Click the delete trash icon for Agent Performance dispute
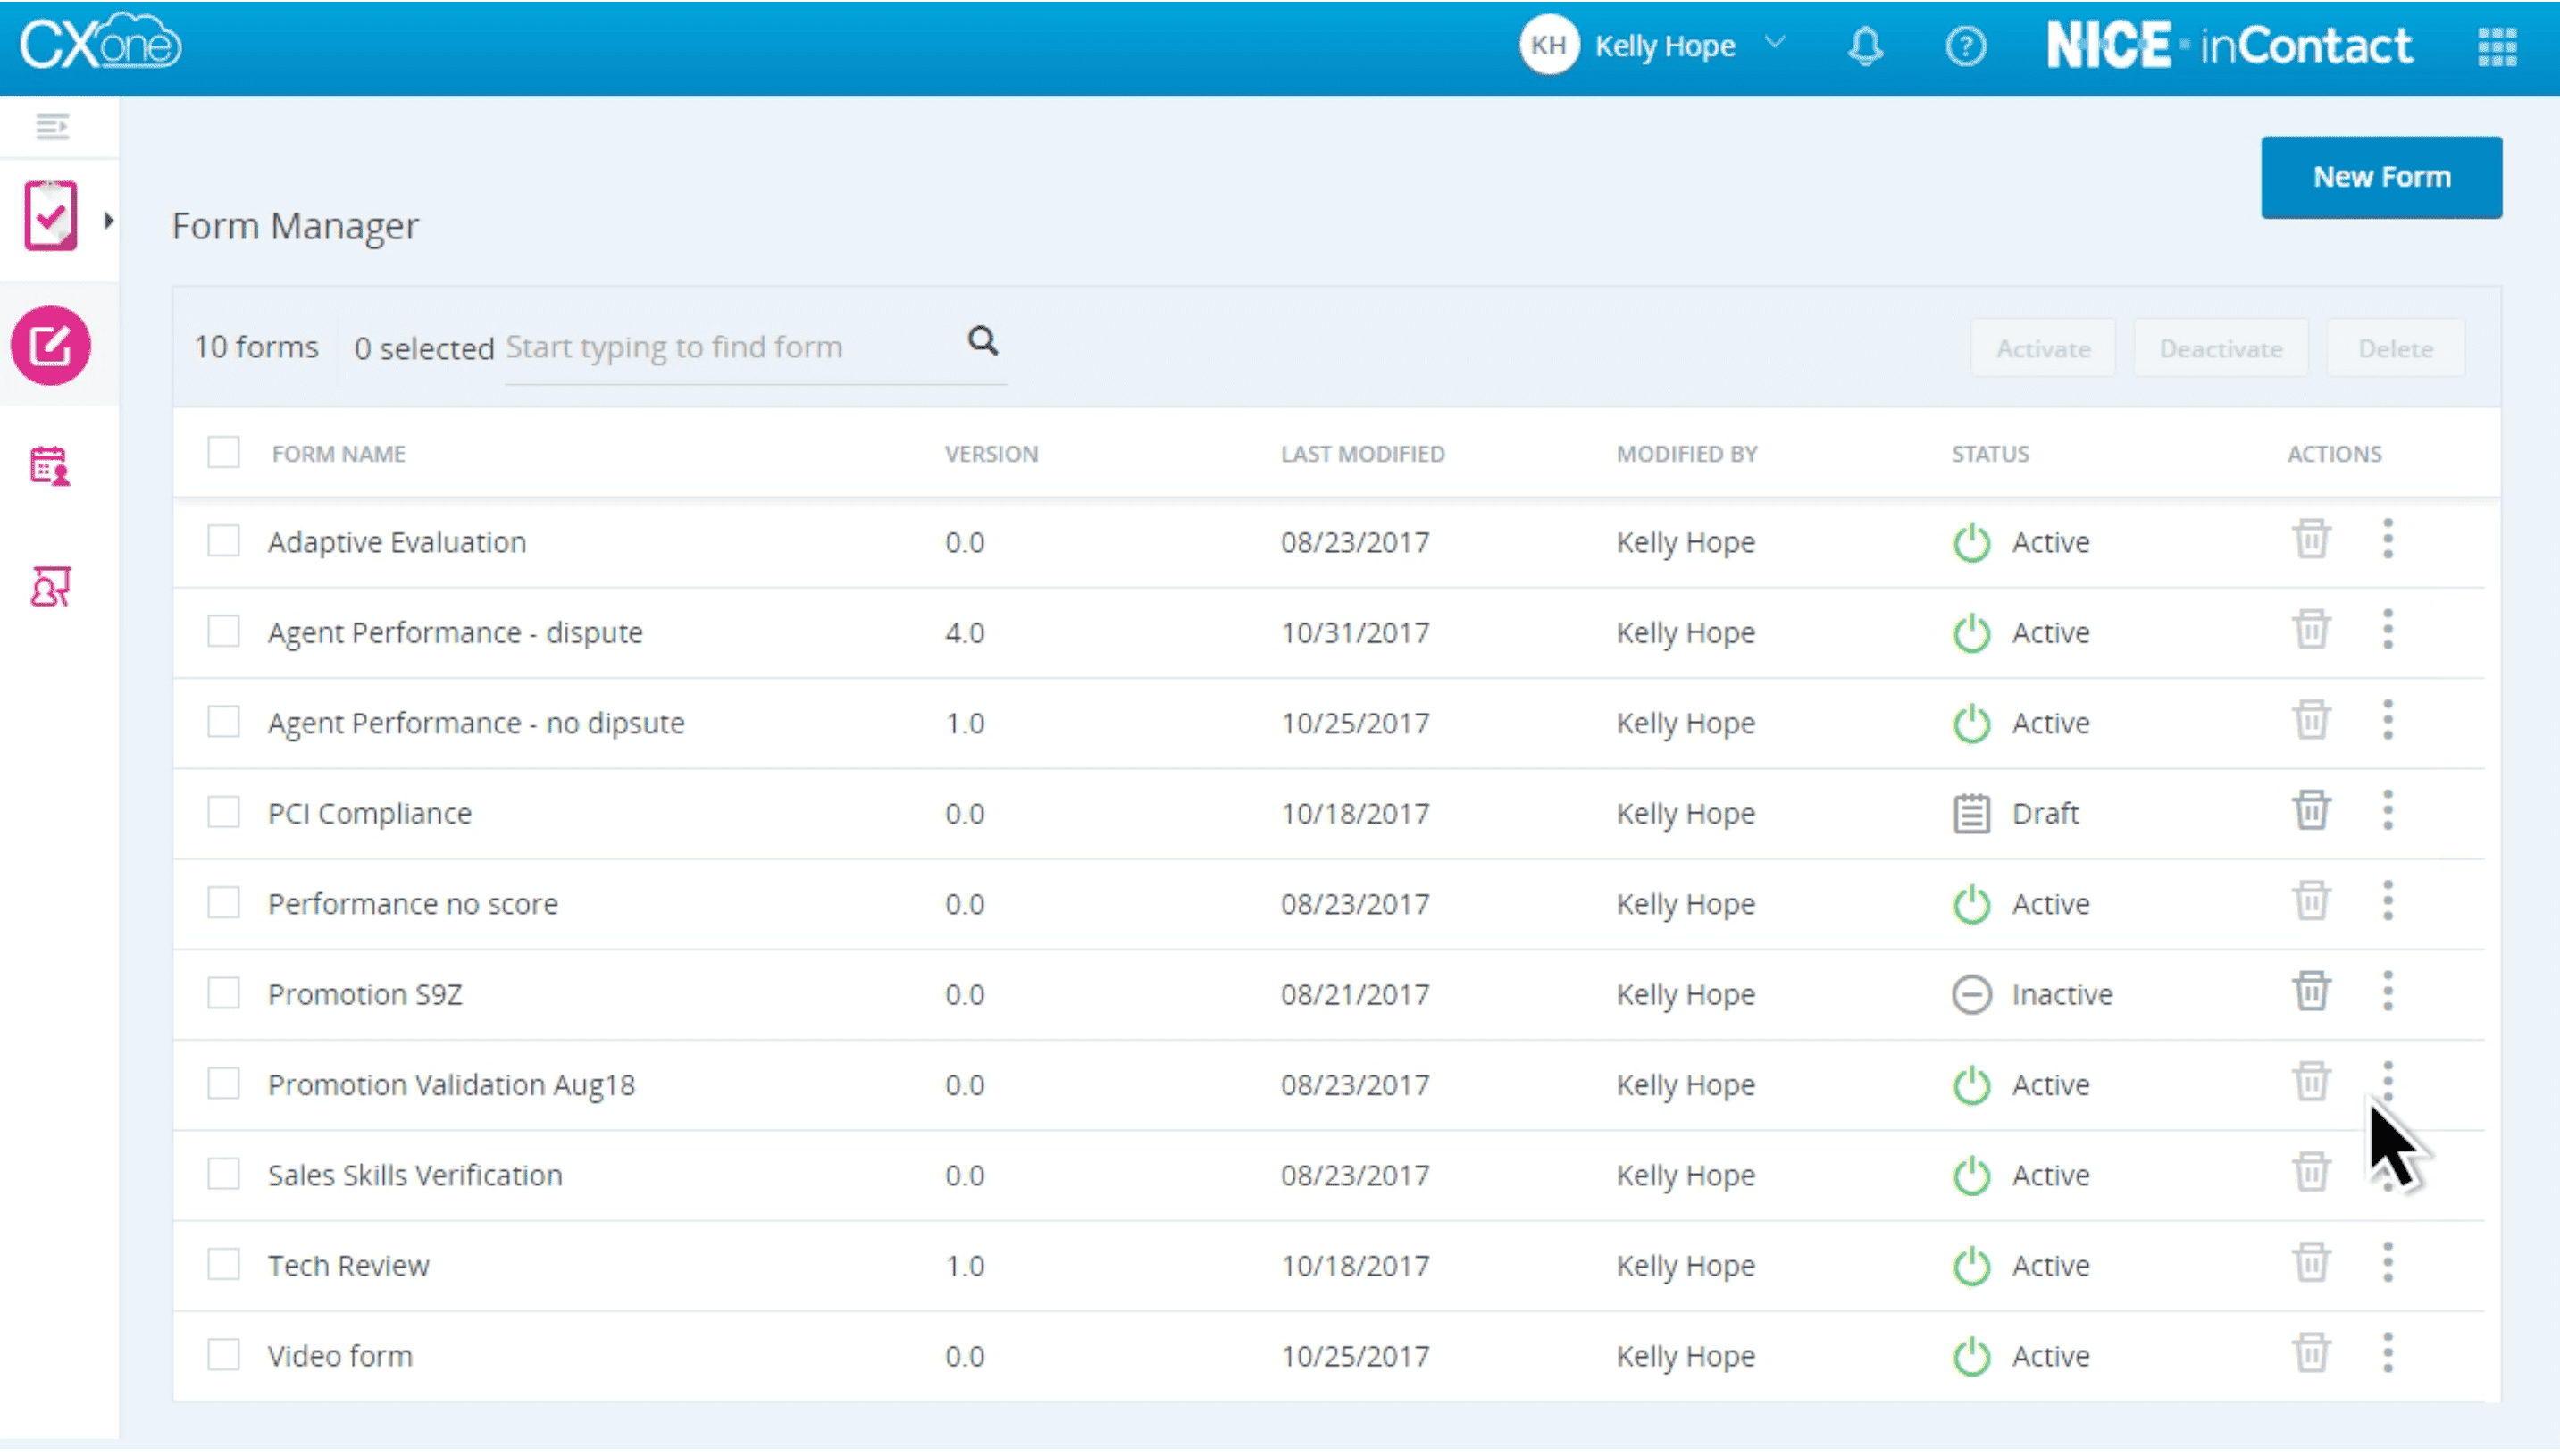2560x1456 pixels. [x=2310, y=632]
